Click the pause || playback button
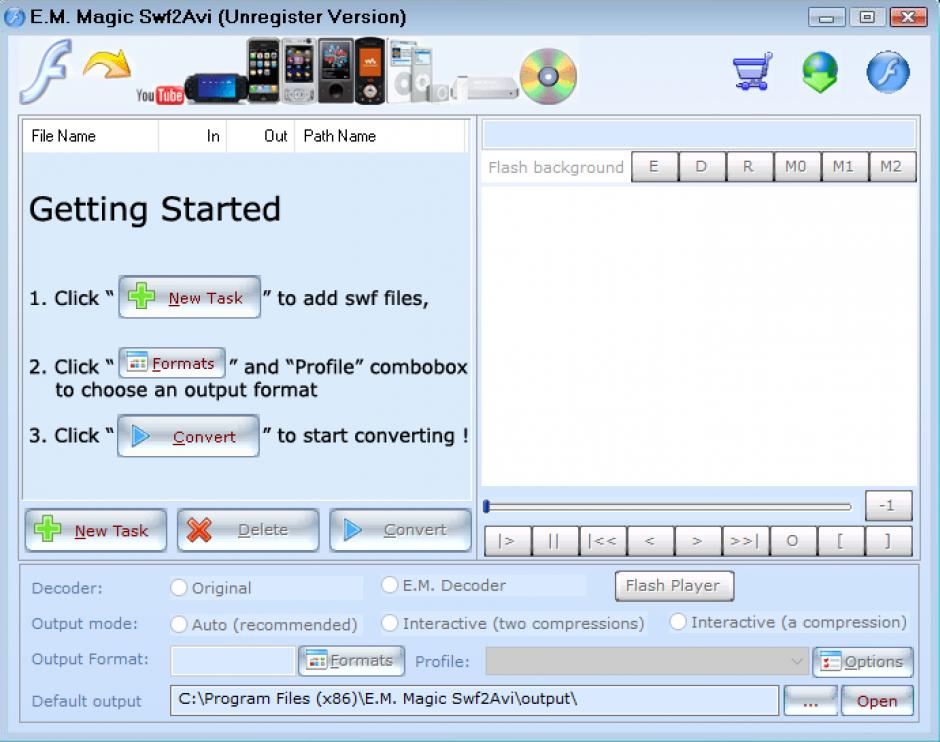 coord(555,541)
